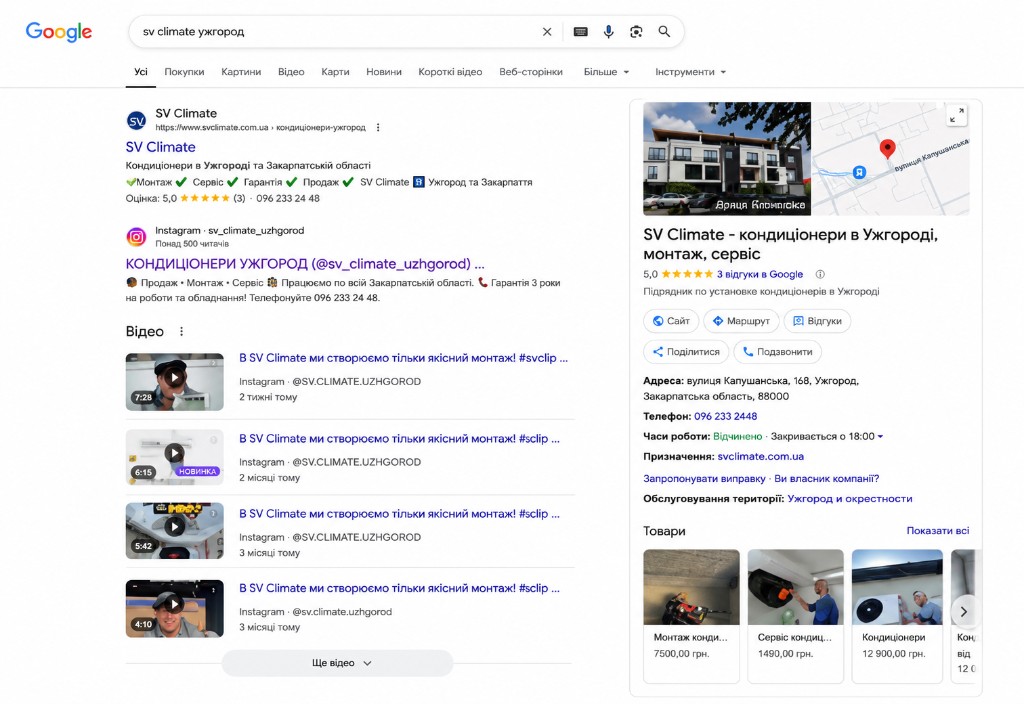Switch to the Покупки tab
This screenshot has width=1024, height=704.
click(x=184, y=72)
